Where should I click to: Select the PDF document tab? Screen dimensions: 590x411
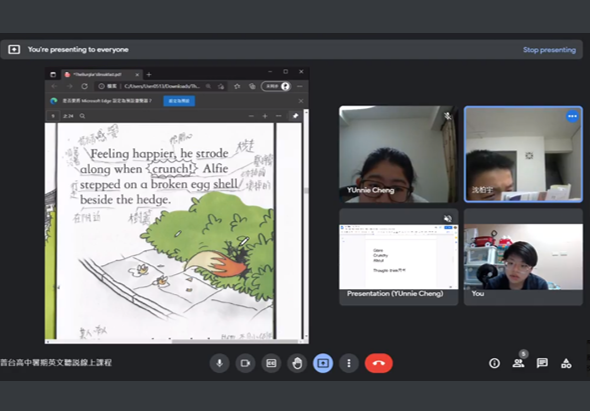[x=102, y=75]
